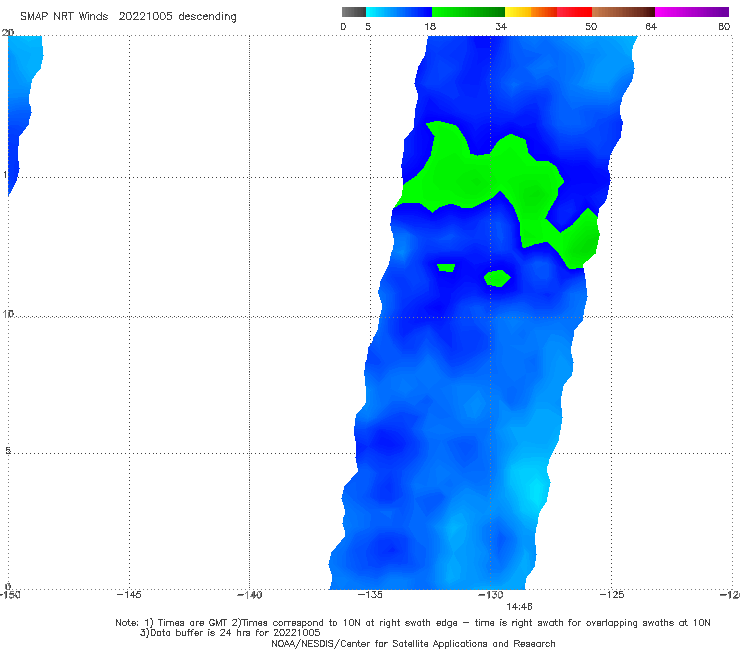The image size is (740, 650).
Task: Click the yellow-orange segment of the color bar
Action: tap(530, 12)
